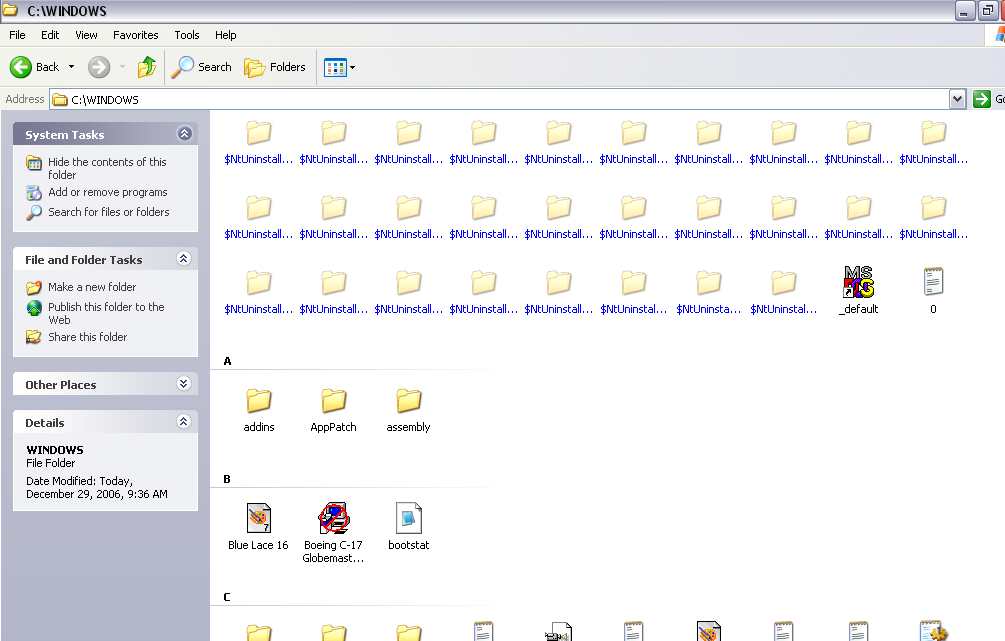Screen dimensions: 1005x641
Task: Open the Back history dropdown arrow
Action: pyautogui.click(x=71, y=67)
